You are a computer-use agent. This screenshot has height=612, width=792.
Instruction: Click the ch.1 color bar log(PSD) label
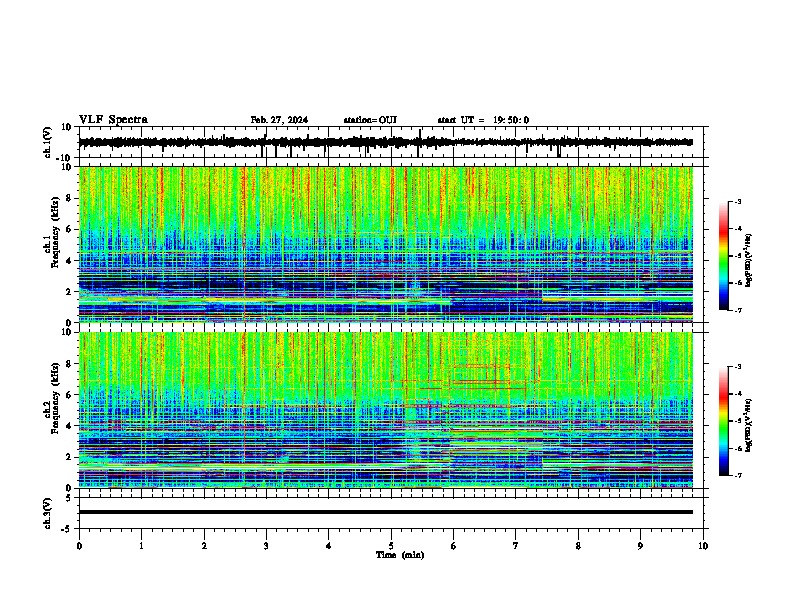coord(749,260)
